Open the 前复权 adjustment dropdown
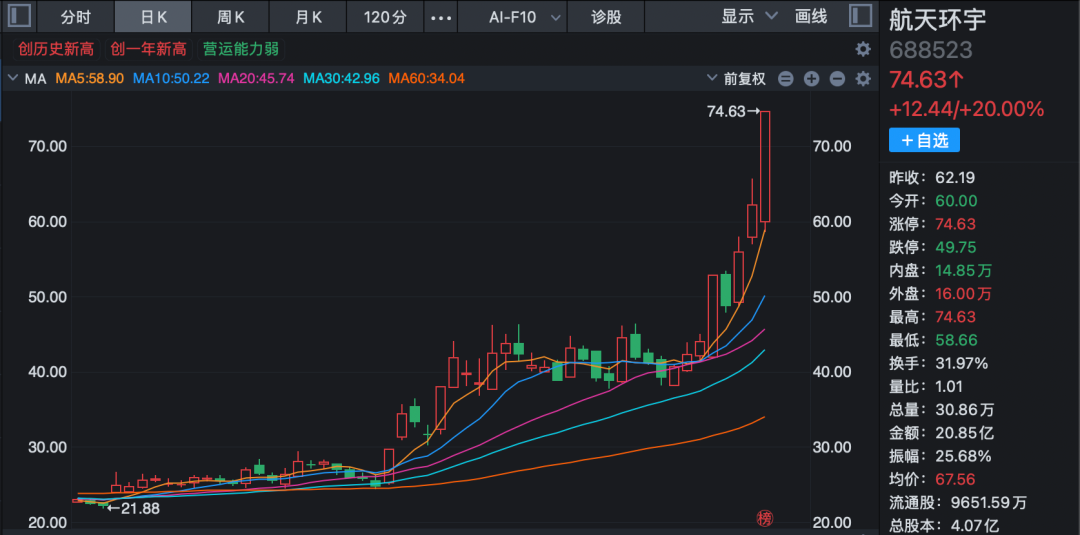The height and width of the screenshot is (535, 1080). (737, 78)
